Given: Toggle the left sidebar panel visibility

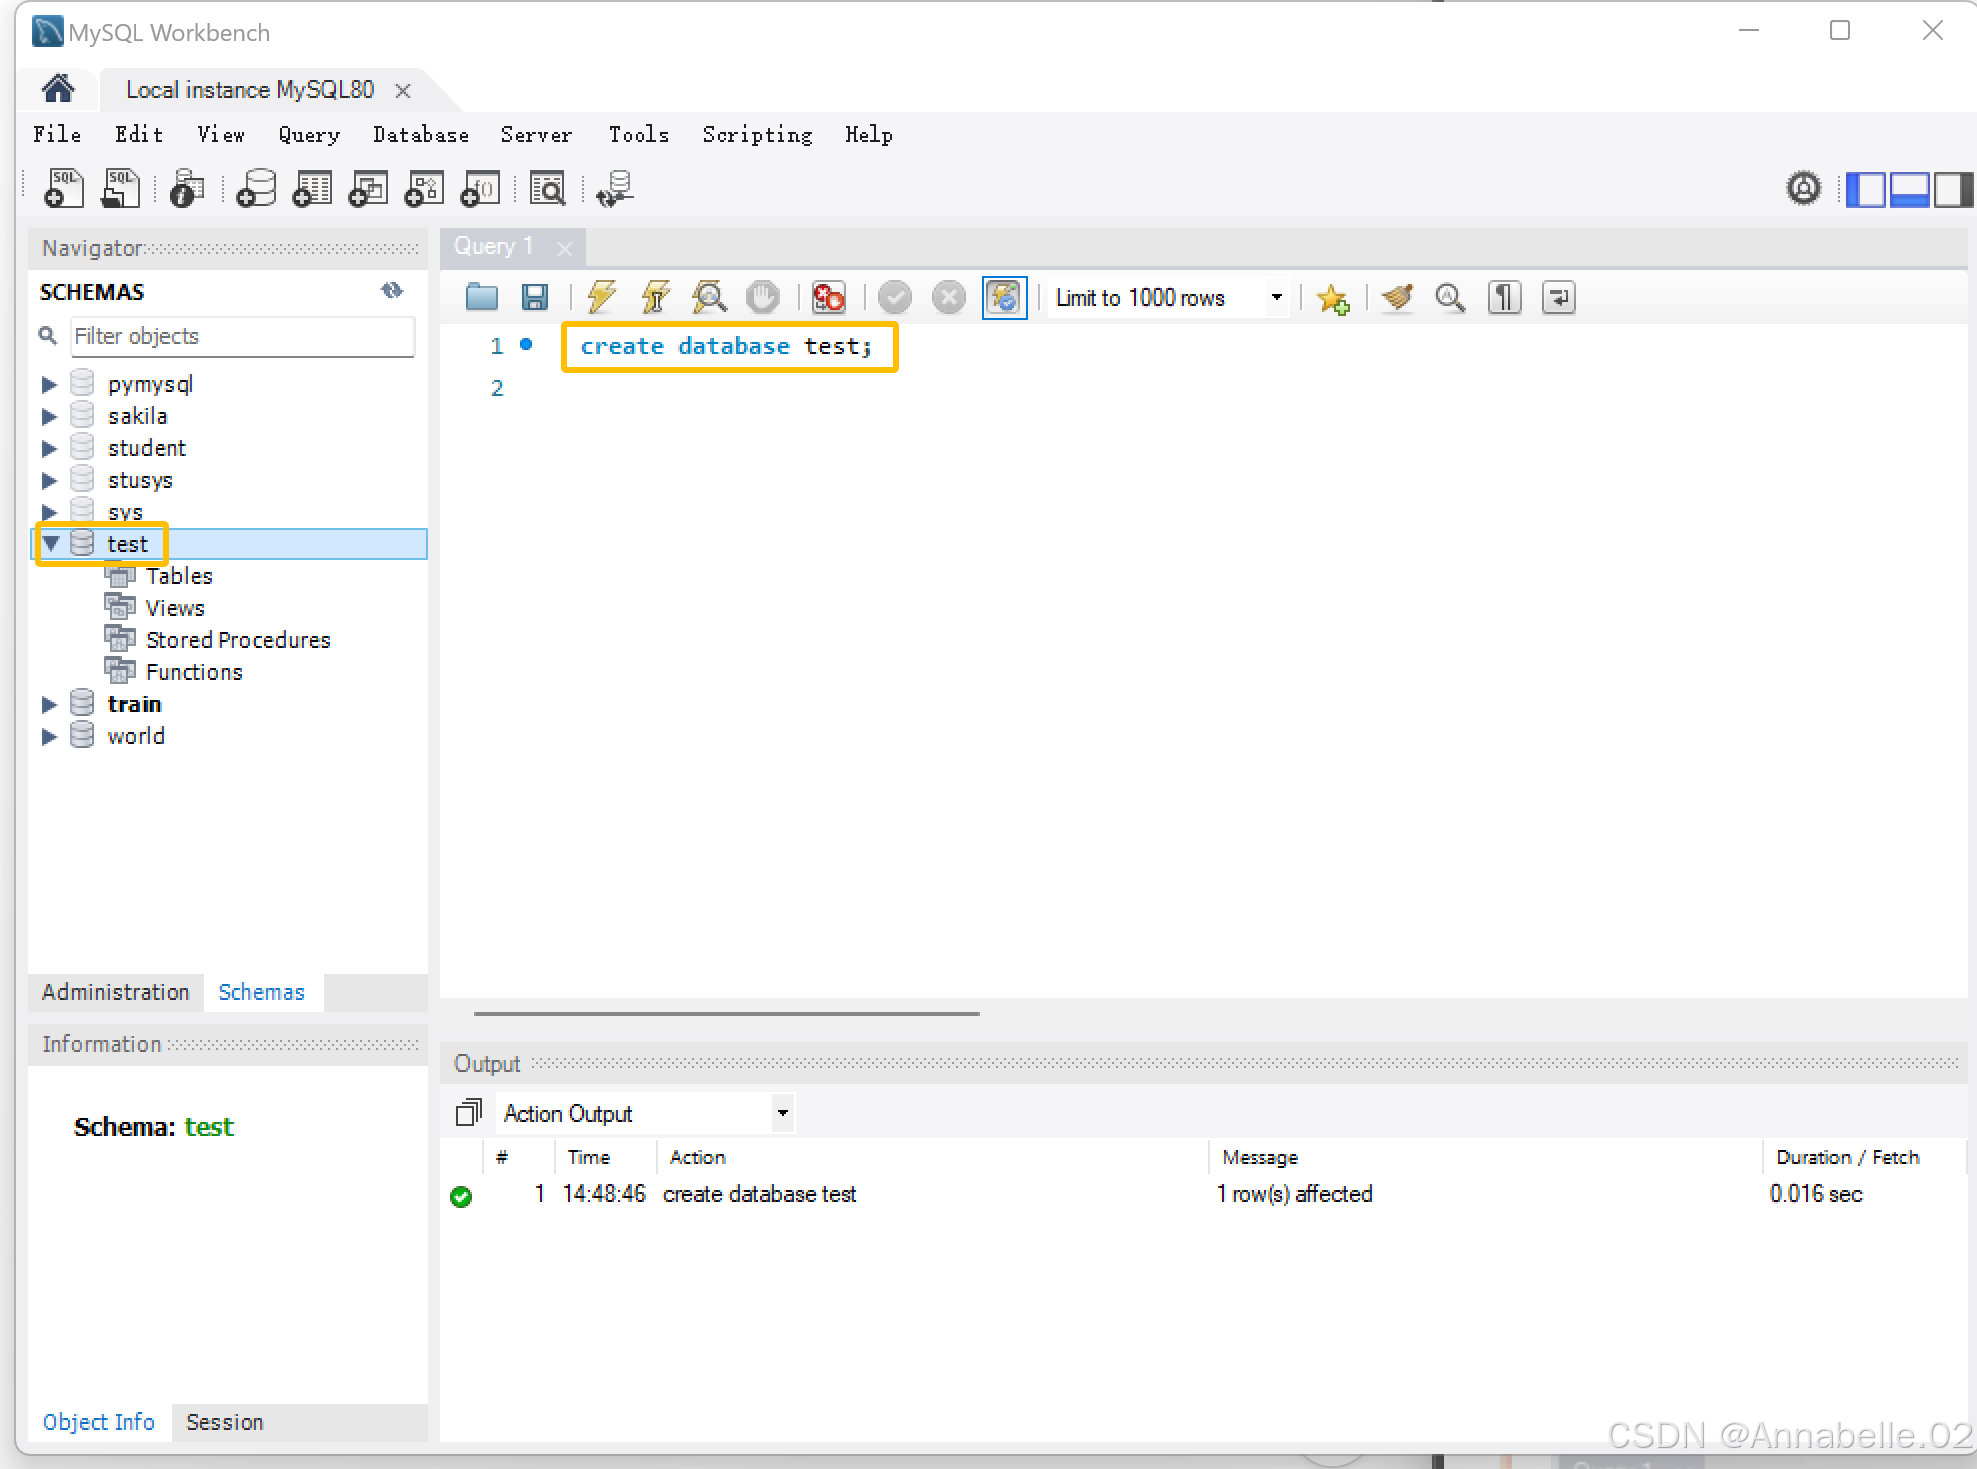Looking at the screenshot, I should [x=1864, y=188].
